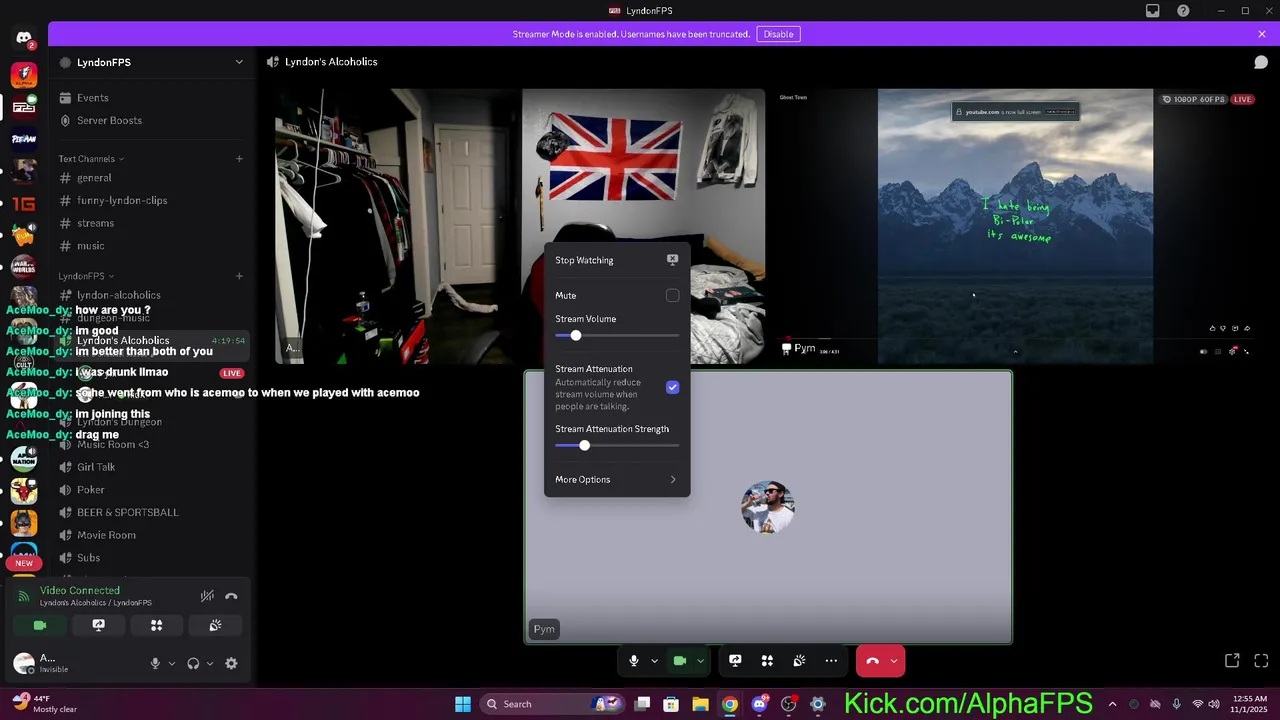Click the Windows Start button
The width and height of the screenshot is (1280, 720).
tap(463, 704)
